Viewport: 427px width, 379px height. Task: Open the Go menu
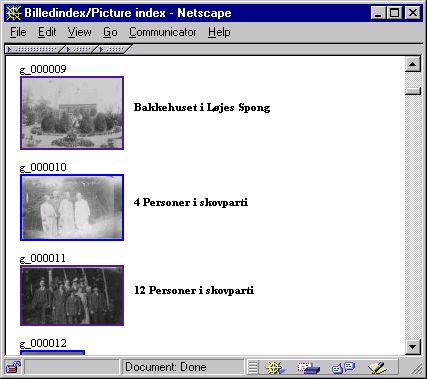[110, 32]
